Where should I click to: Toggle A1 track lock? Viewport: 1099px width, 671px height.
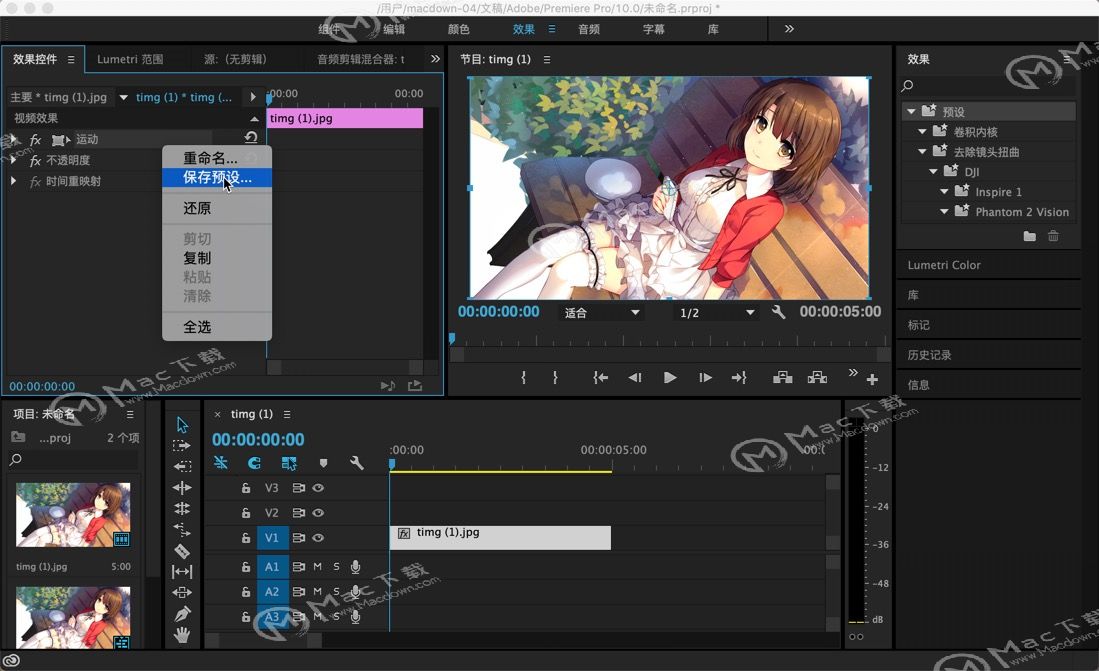(246, 567)
